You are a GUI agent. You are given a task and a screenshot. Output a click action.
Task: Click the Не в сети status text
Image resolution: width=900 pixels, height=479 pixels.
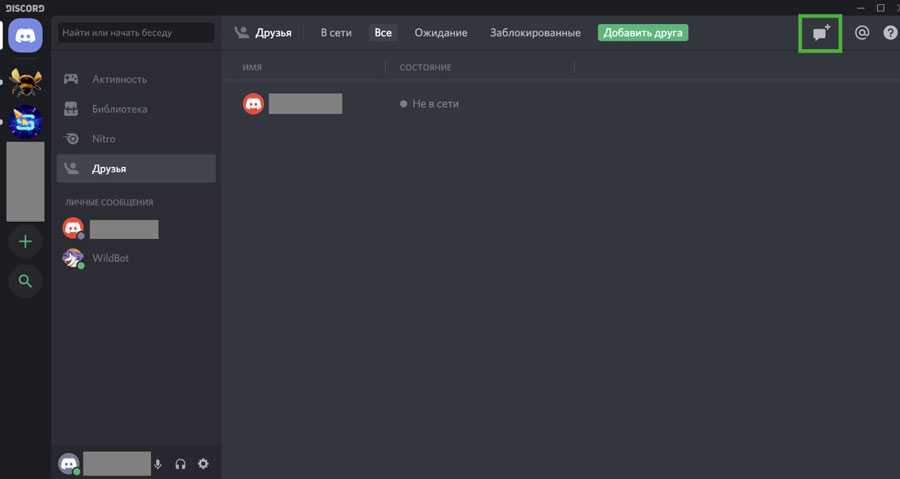point(435,104)
